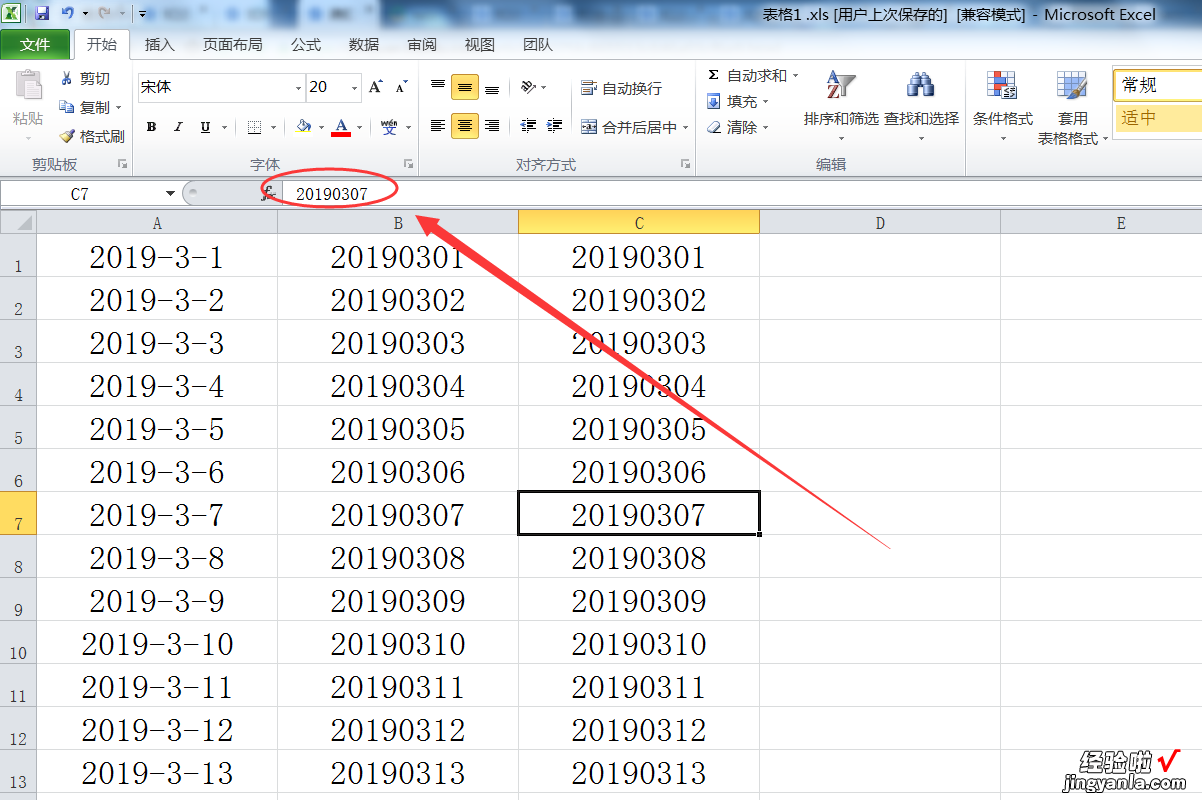This screenshot has width=1202, height=800.
Task: Open the font size 20 dropdown
Action: (x=355, y=88)
